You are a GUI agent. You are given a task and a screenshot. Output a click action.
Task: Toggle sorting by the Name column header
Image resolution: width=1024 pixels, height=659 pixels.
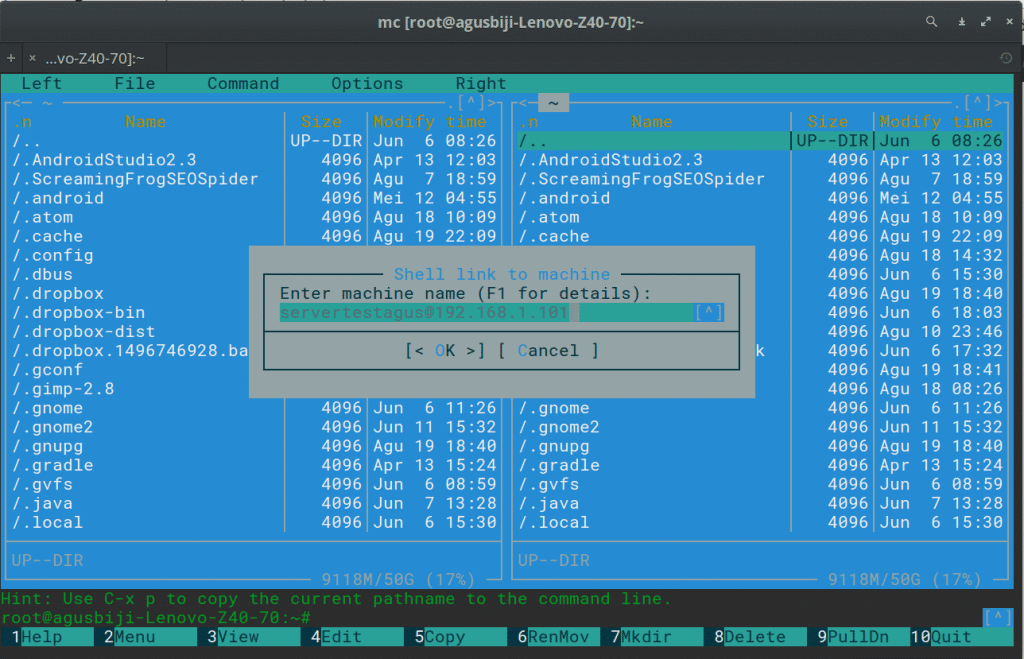[x=145, y=121]
